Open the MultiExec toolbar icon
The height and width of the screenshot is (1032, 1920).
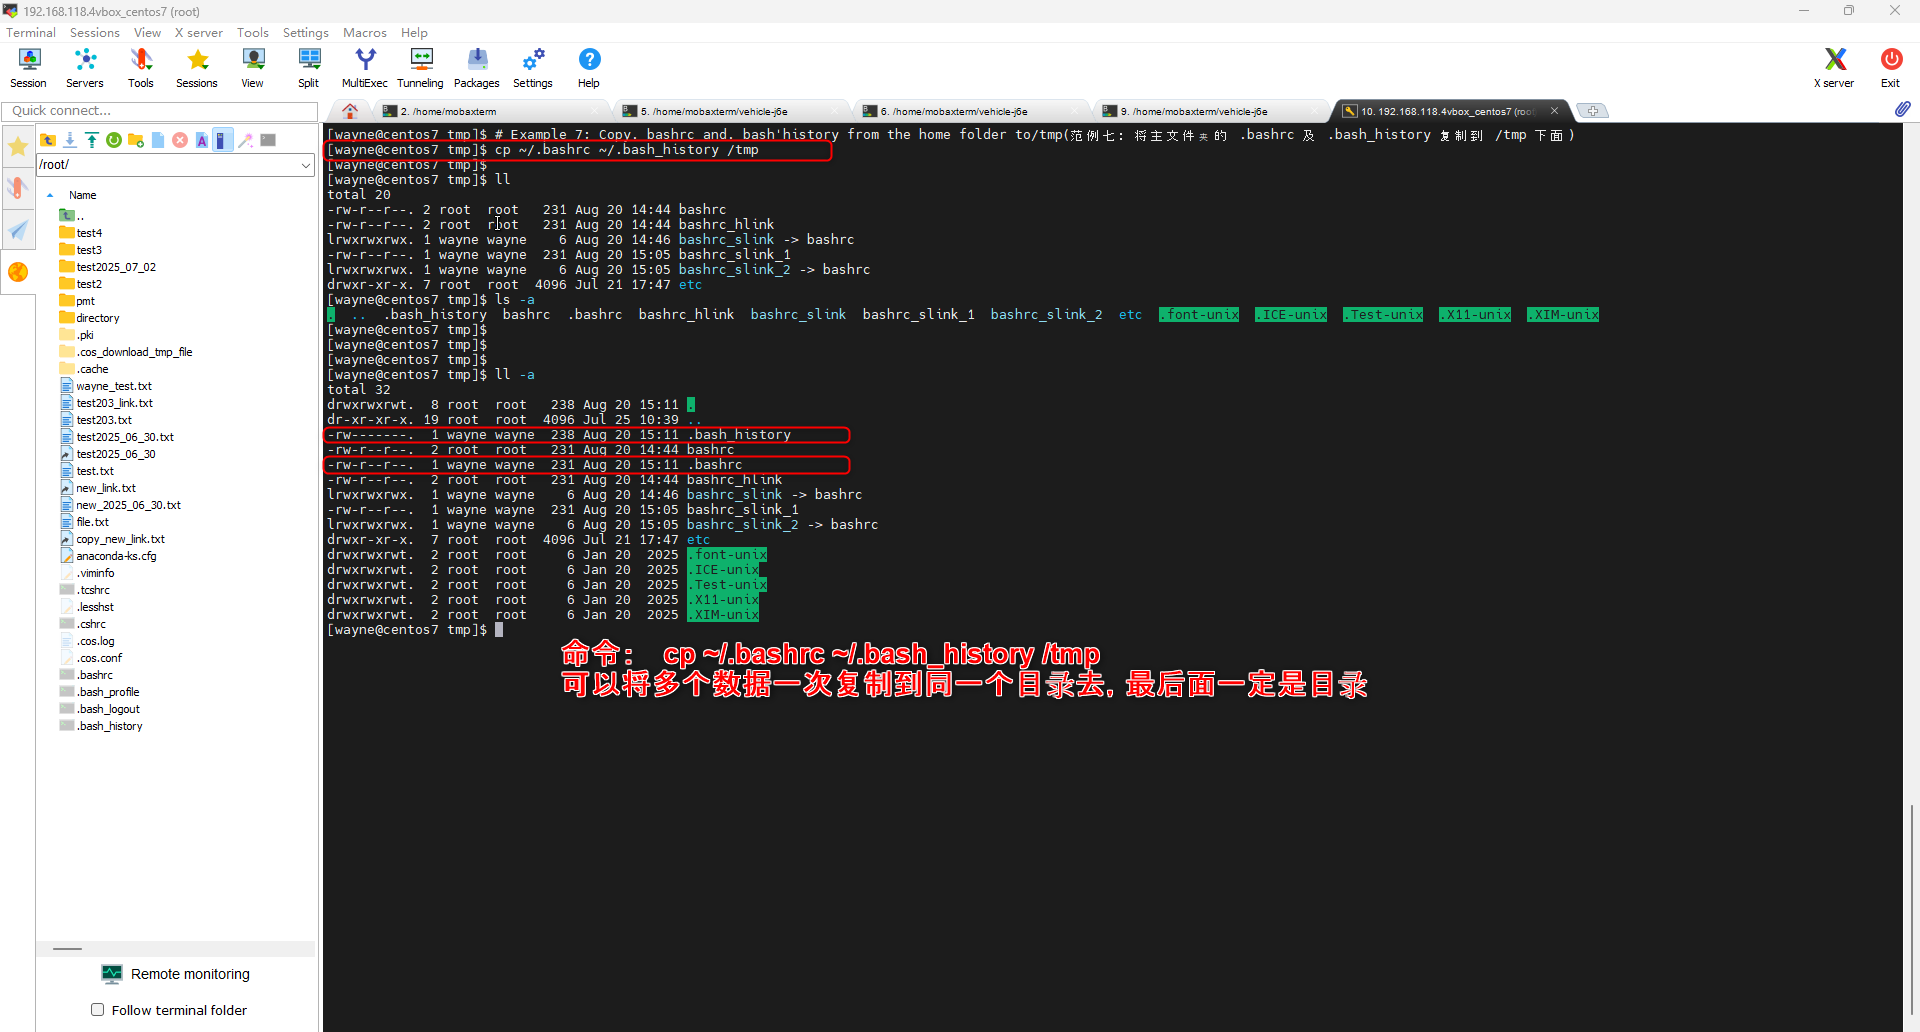click(365, 68)
